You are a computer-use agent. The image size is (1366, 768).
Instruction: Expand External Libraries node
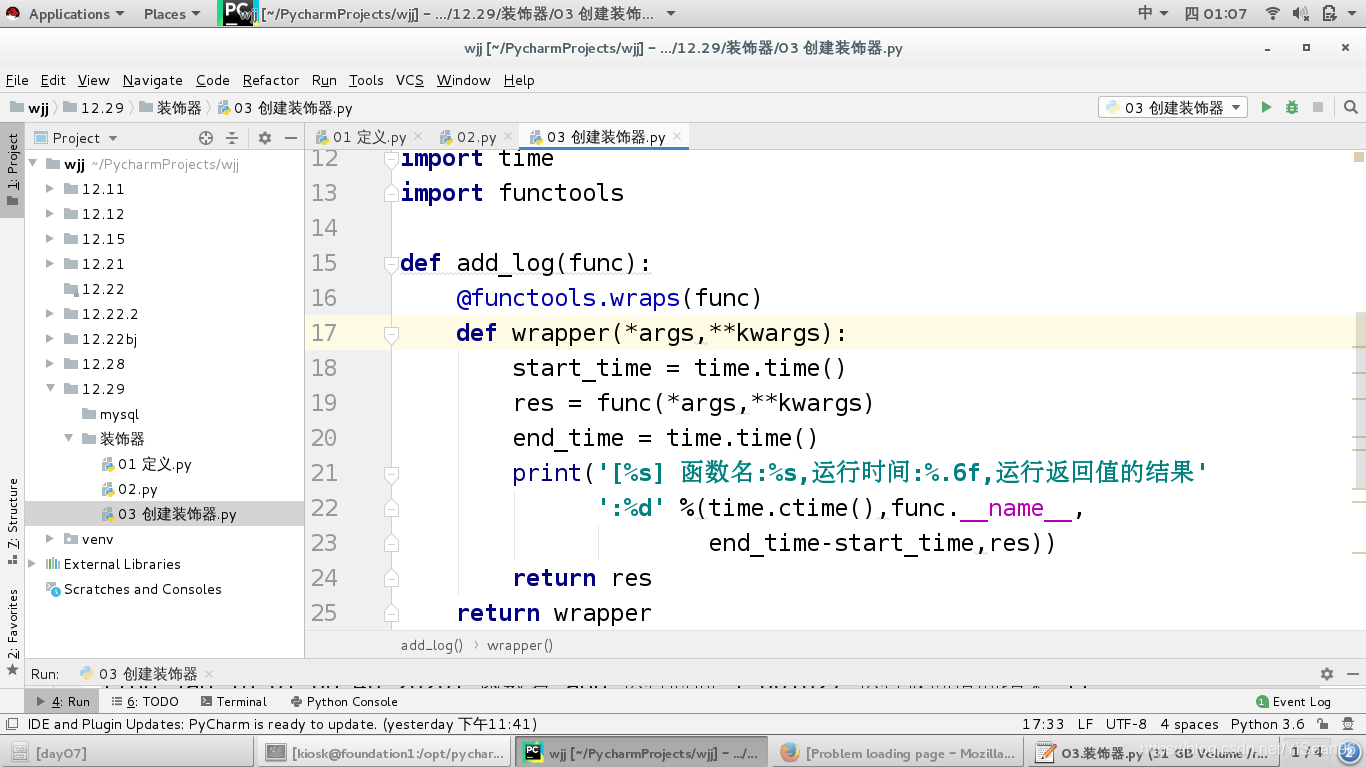pos(33,564)
